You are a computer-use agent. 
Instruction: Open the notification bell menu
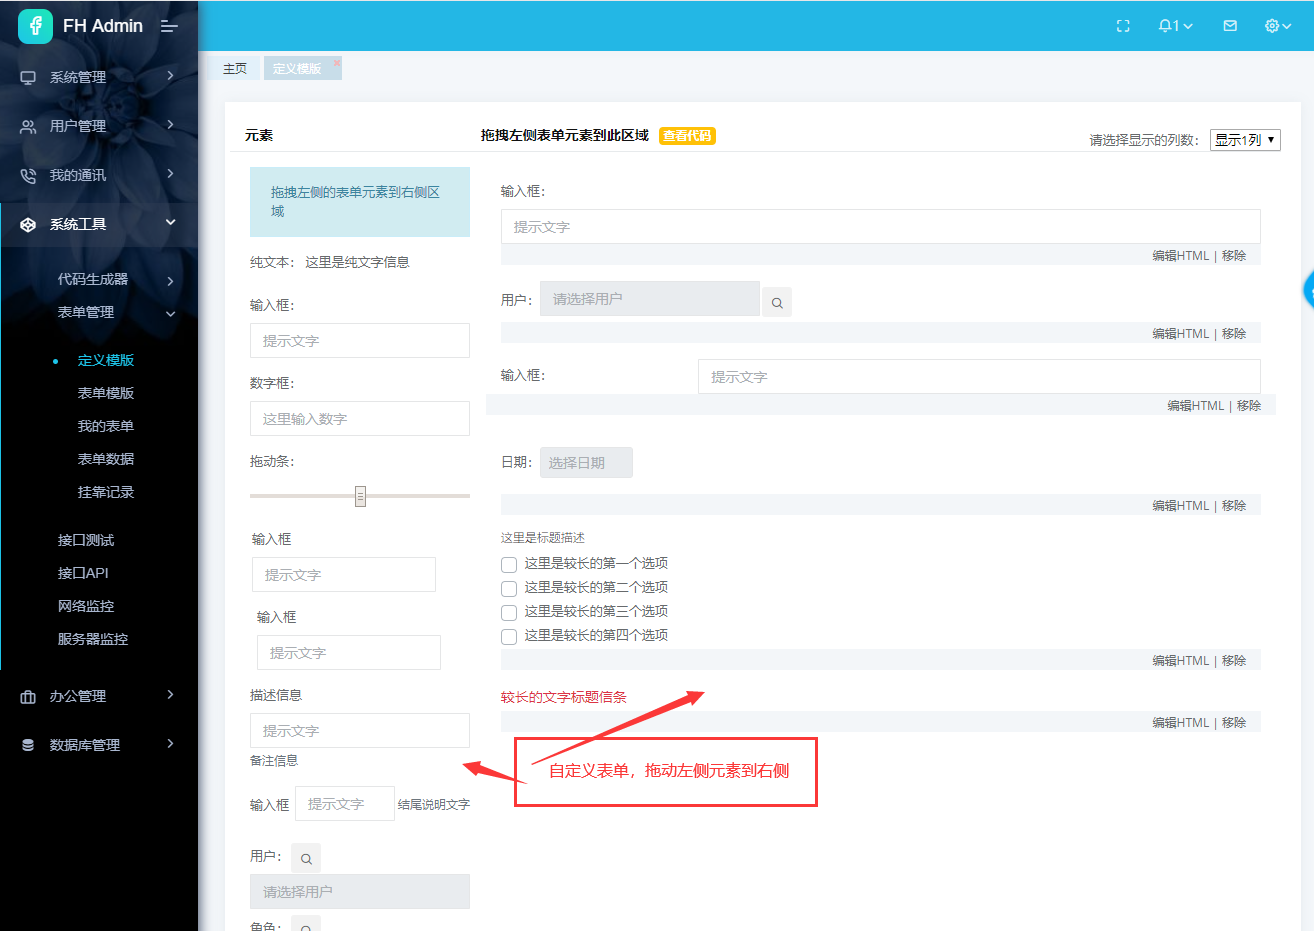pyautogui.click(x=1175, y=26)
